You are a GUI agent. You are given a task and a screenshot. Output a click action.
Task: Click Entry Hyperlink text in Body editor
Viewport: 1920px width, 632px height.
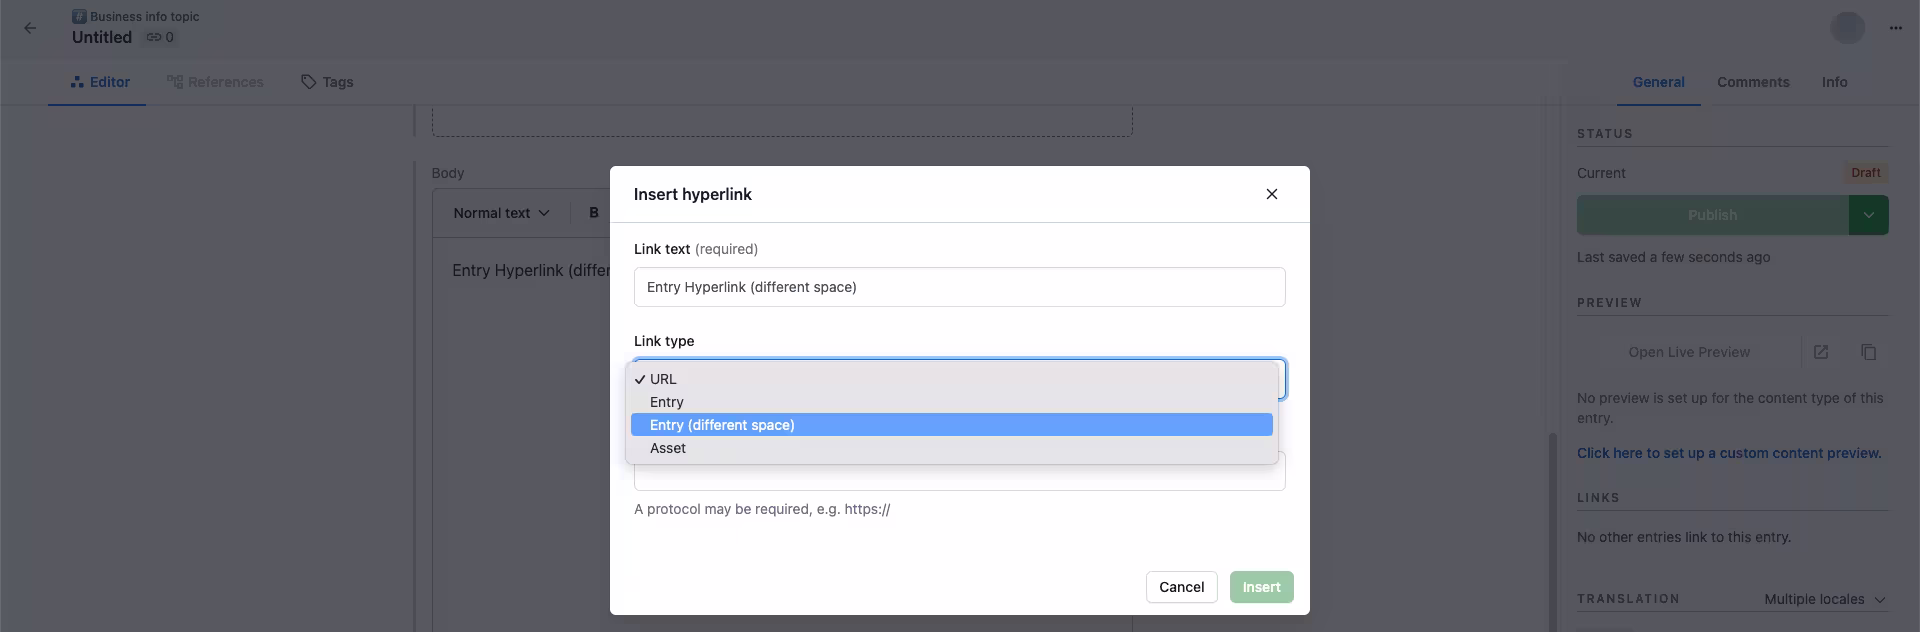pos(530,270)
